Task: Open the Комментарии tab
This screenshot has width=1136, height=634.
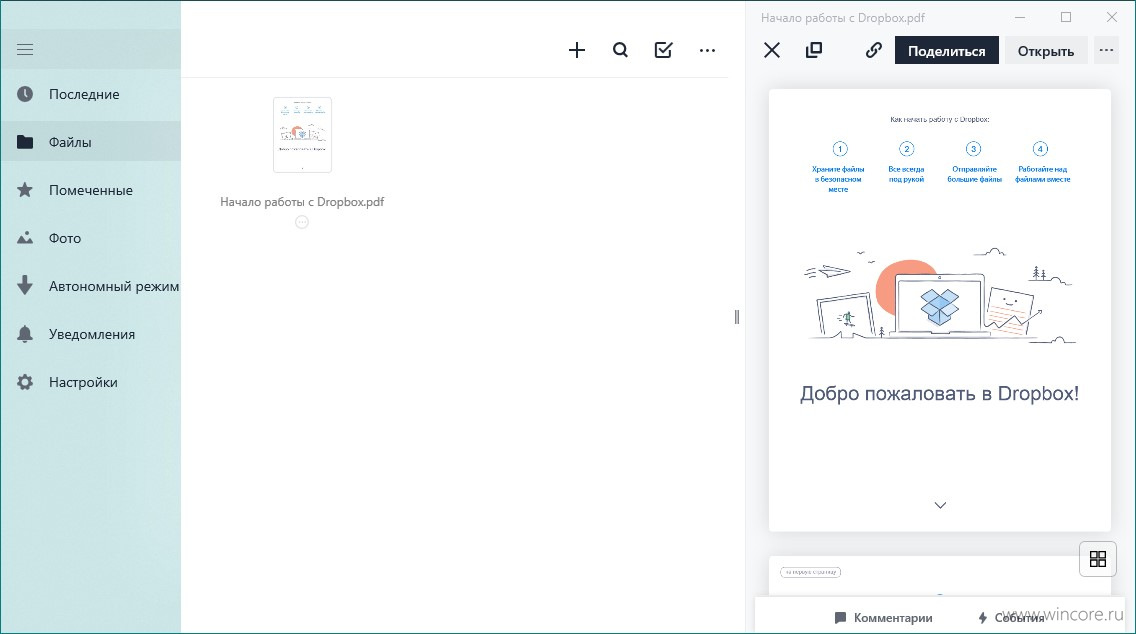Action: (884, 617)
